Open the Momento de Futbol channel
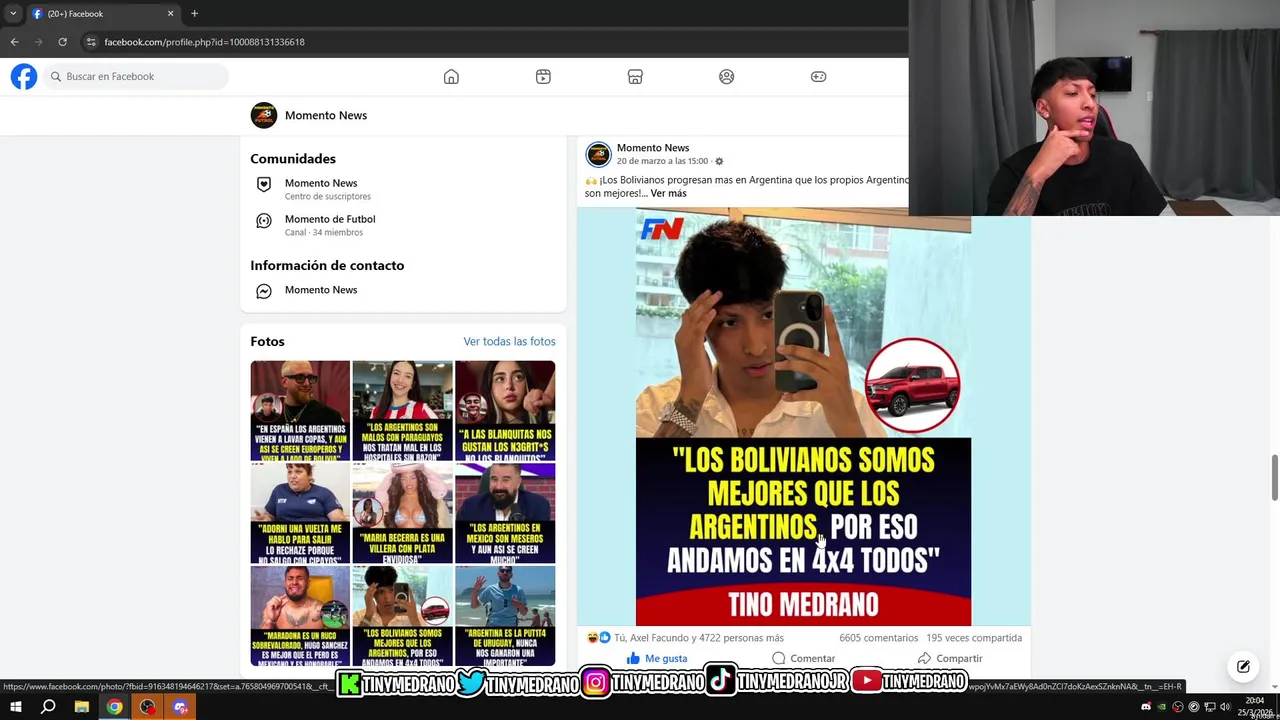Viewport: 1280px width, 720px height. 330,225
